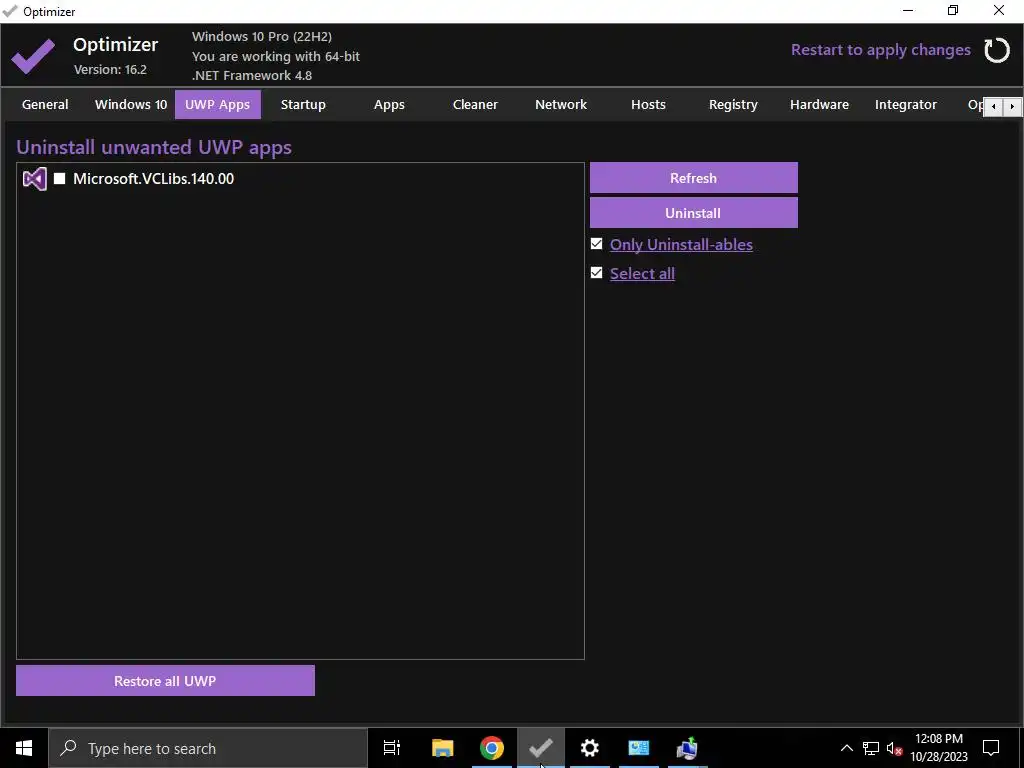The width and height of the screenshot is (1024, 768).
Task: Click the Uninstall button
Action: (x=694, y=213)
